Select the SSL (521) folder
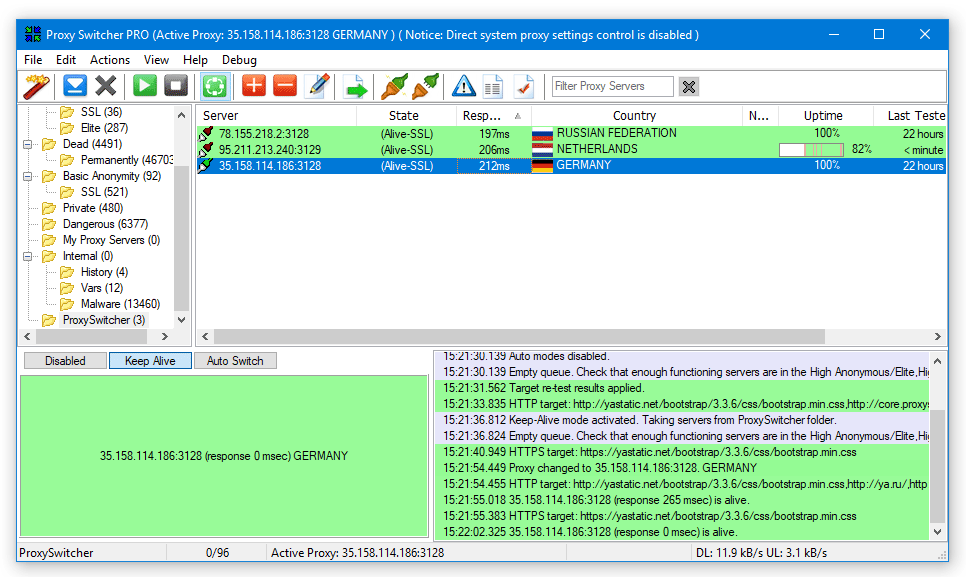Viewport: 966px width, 577px height. click(104, 192)
